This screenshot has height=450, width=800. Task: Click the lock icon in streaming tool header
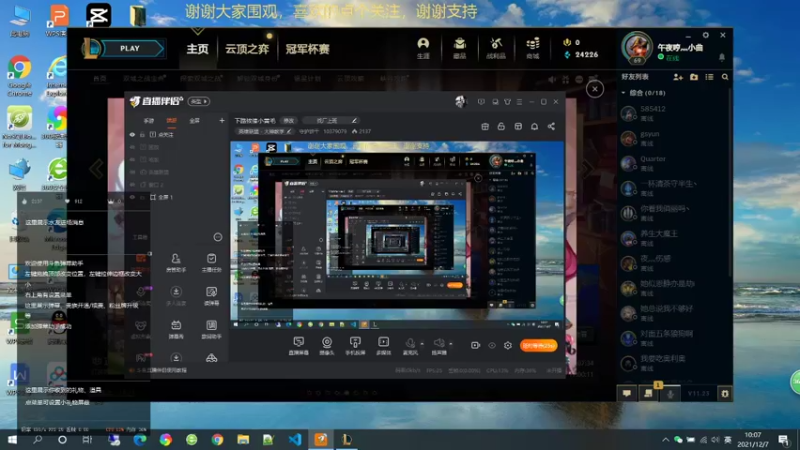[501, 126]
